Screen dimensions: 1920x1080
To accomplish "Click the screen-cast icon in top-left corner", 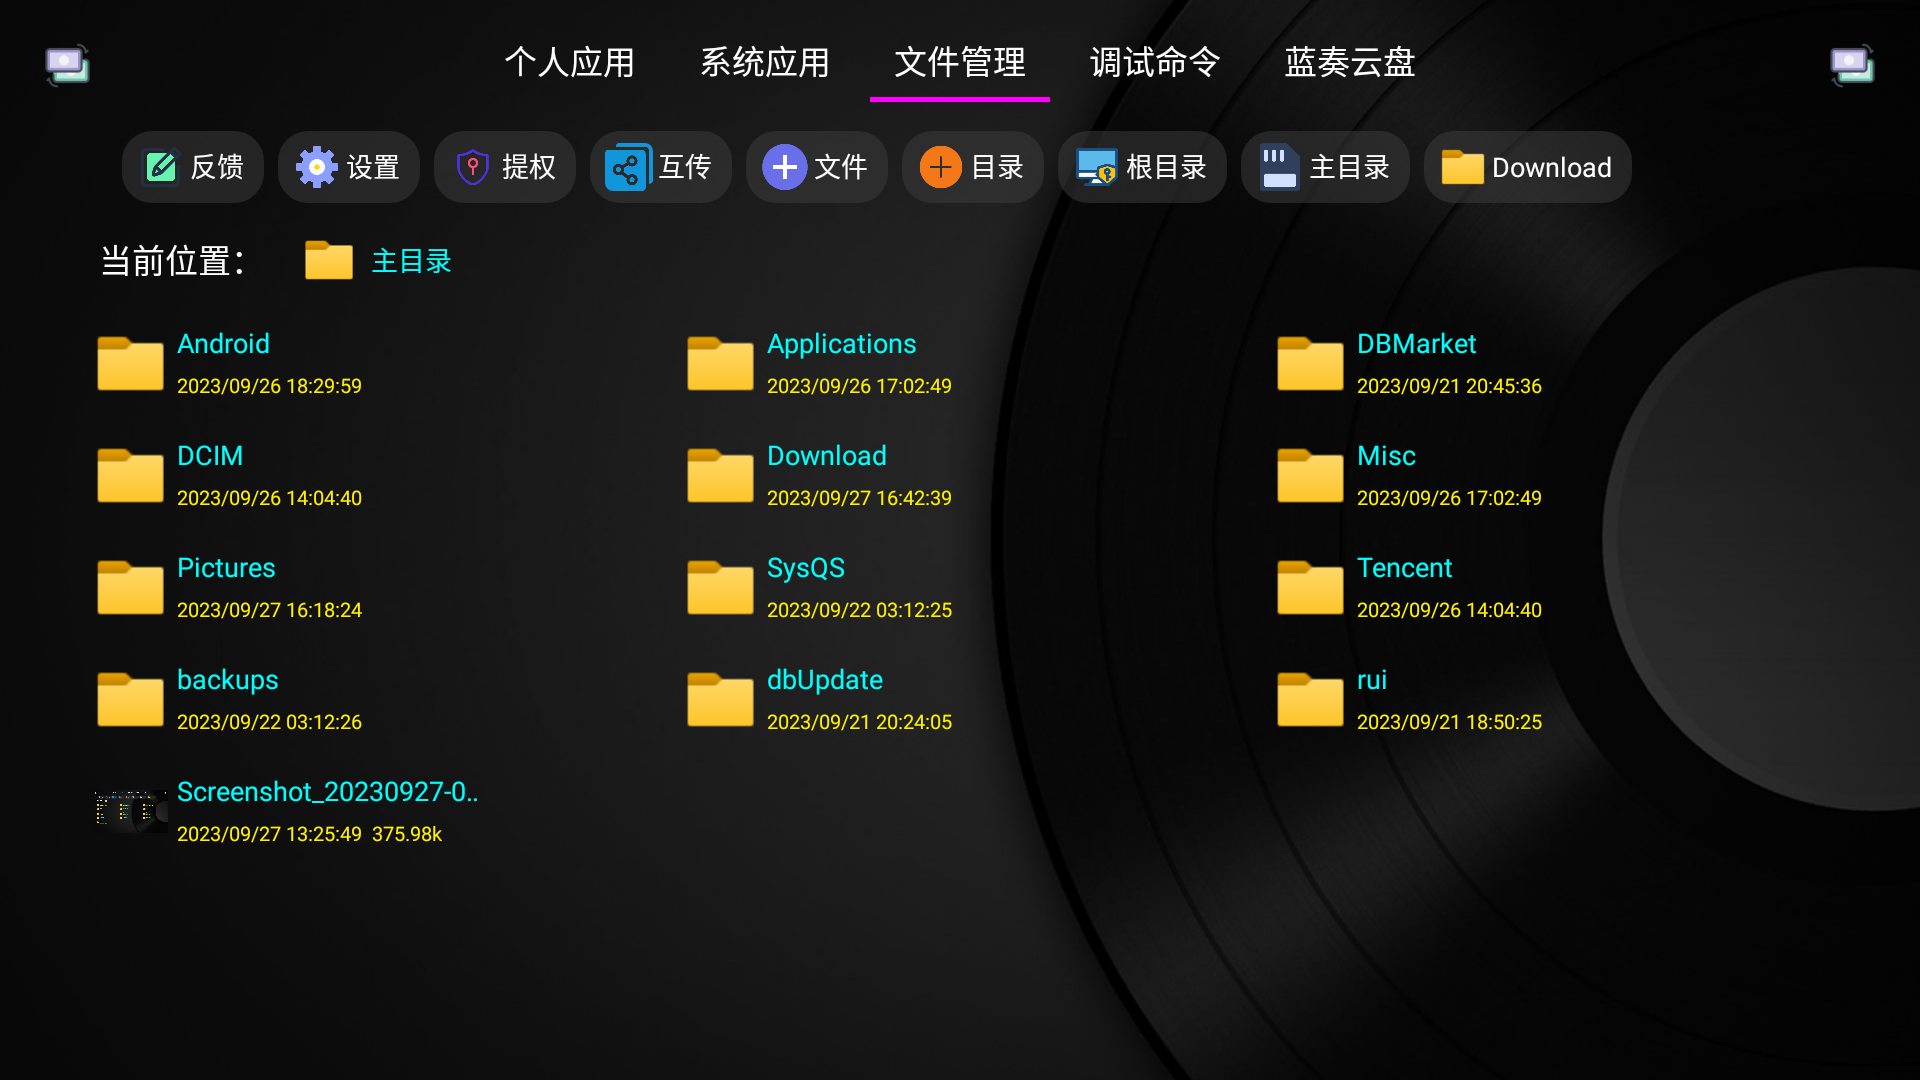I will coord(67,64).
